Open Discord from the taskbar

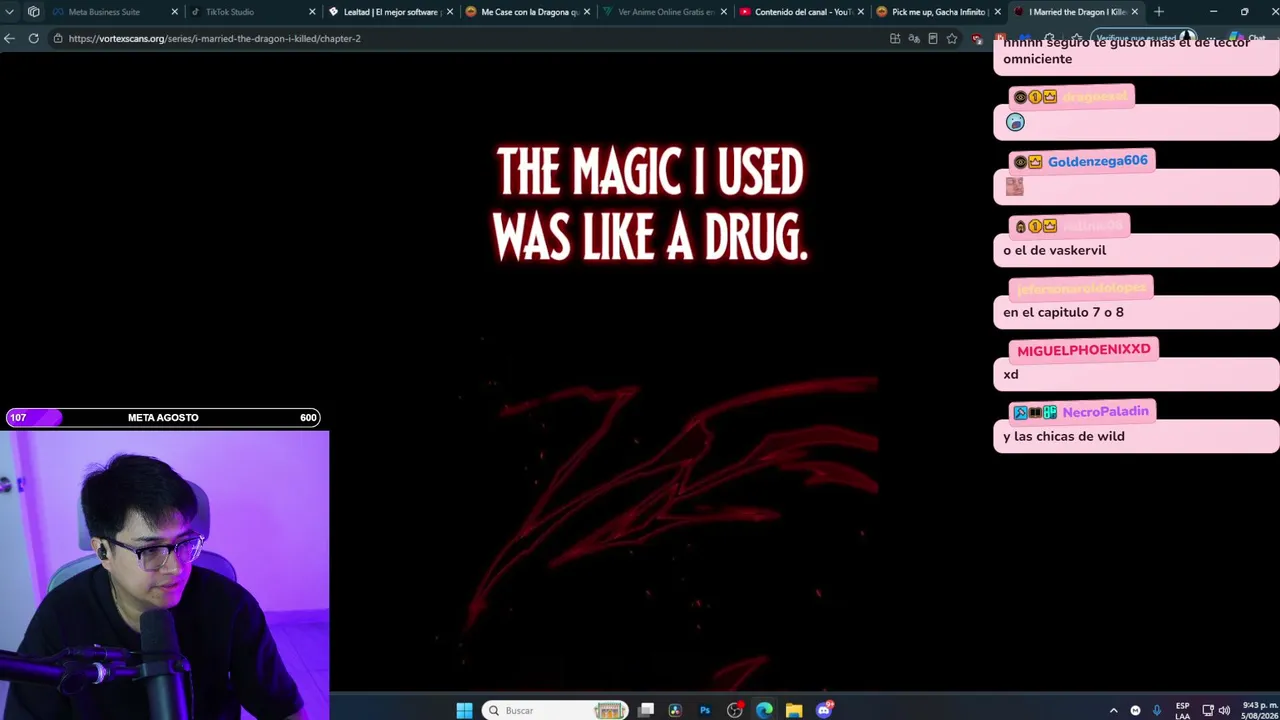(824, 710)
